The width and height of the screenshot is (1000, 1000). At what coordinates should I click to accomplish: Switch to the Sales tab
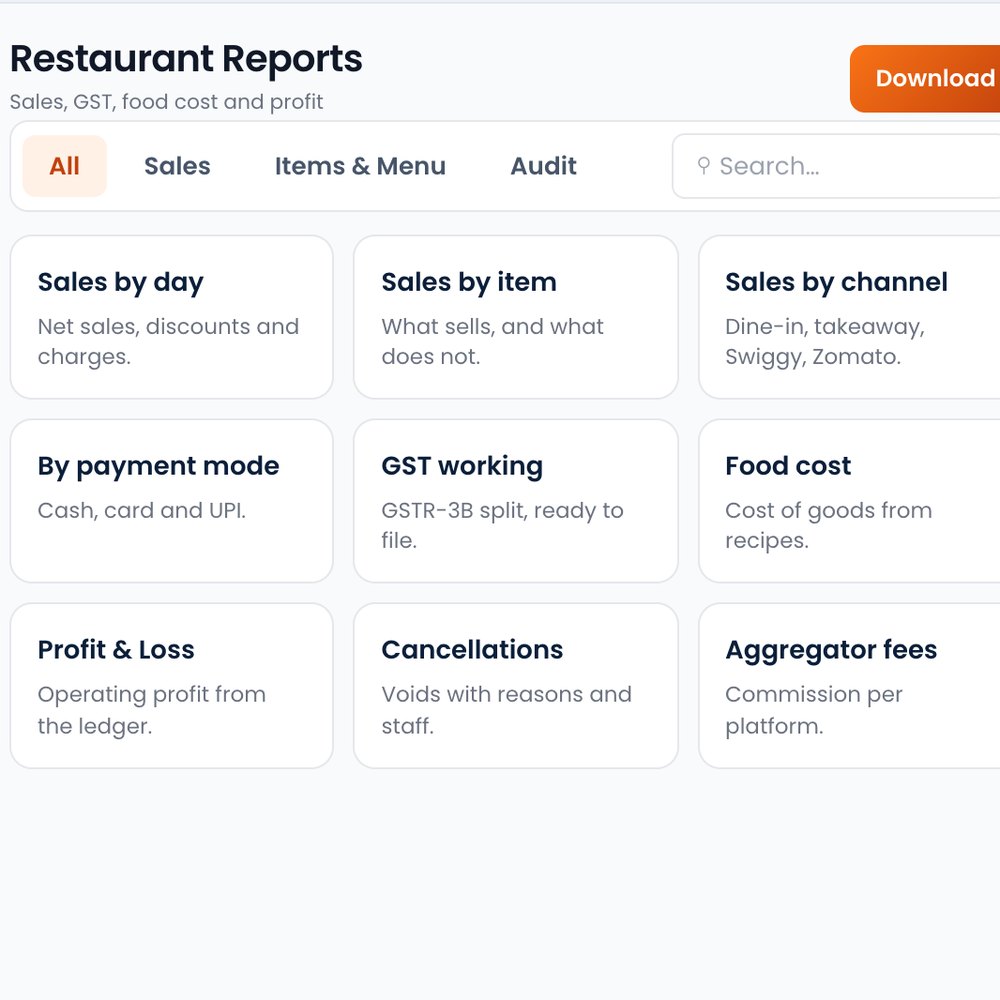coord(177,166)
